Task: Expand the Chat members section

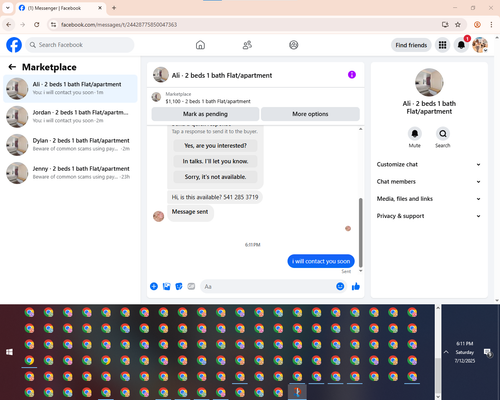Action: [429, 182]
